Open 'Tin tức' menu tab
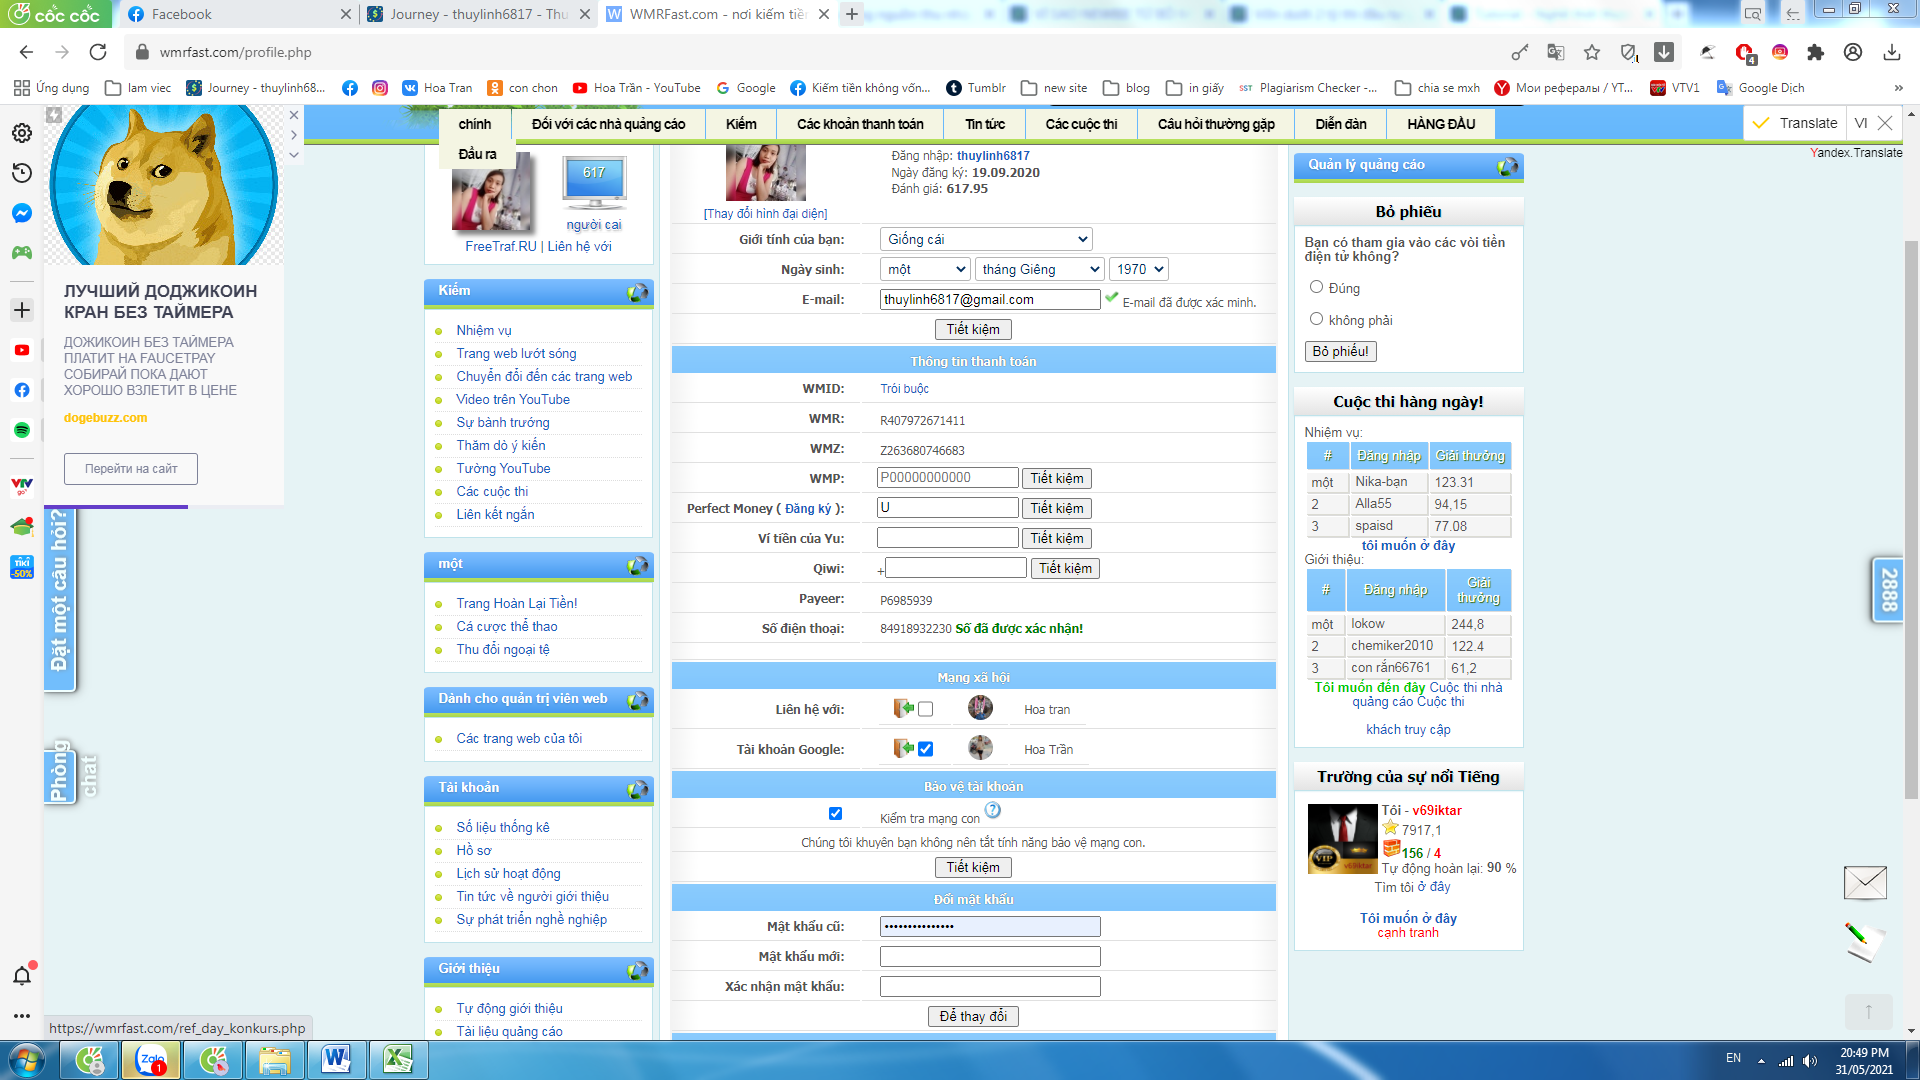The height and width of the screenshot is (1080, 1920). [x=985, y=124]
